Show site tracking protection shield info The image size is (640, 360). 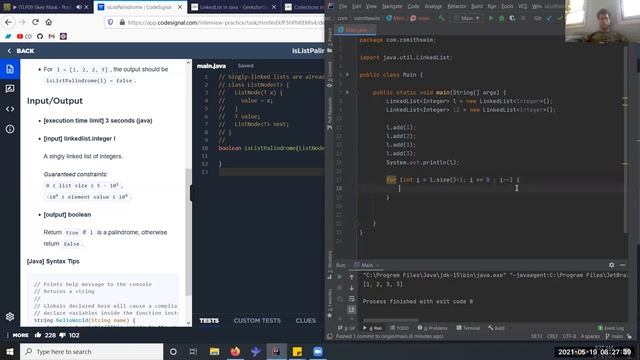(110, 22)
